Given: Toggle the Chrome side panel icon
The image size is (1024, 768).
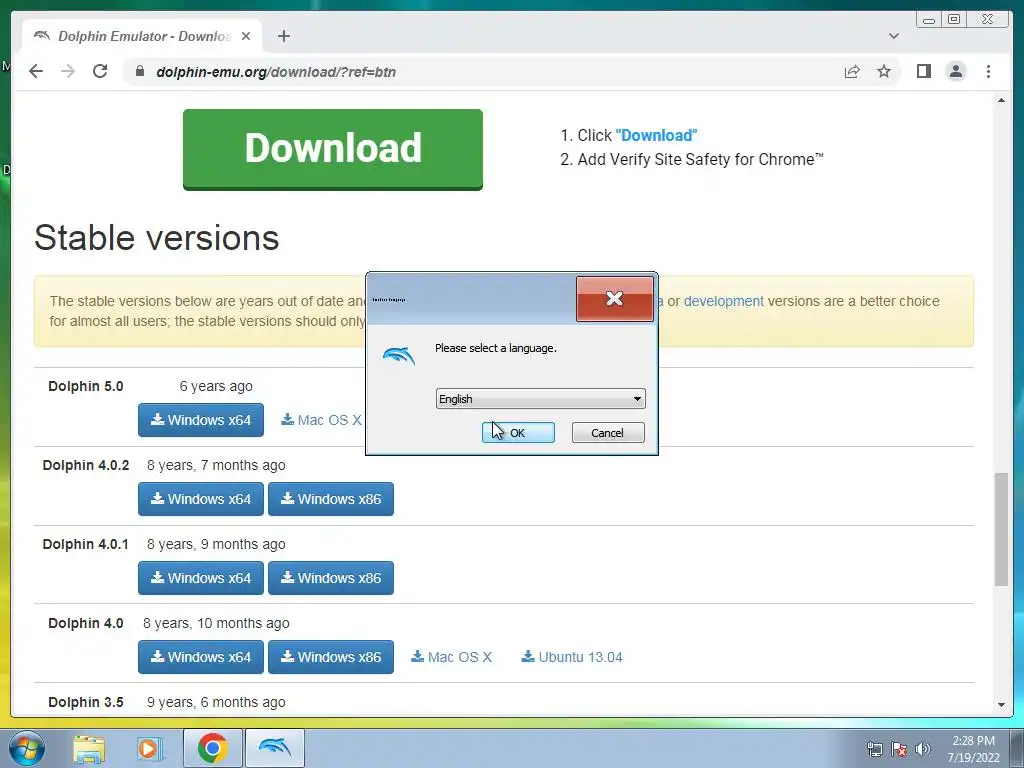Looking at the screenshot, I should tap(923, 71).
